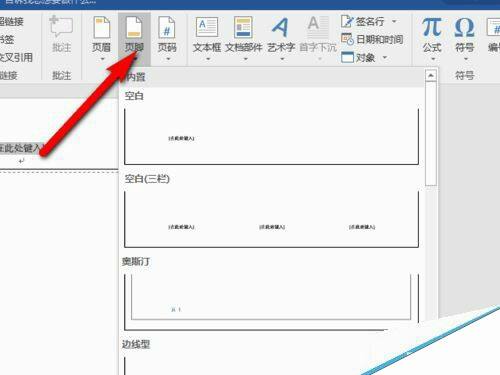The image size is (500, 375).
Task: Insert a 符号 symbol (omega icon)
Action: pyautogui.click(x=464, y=27)
